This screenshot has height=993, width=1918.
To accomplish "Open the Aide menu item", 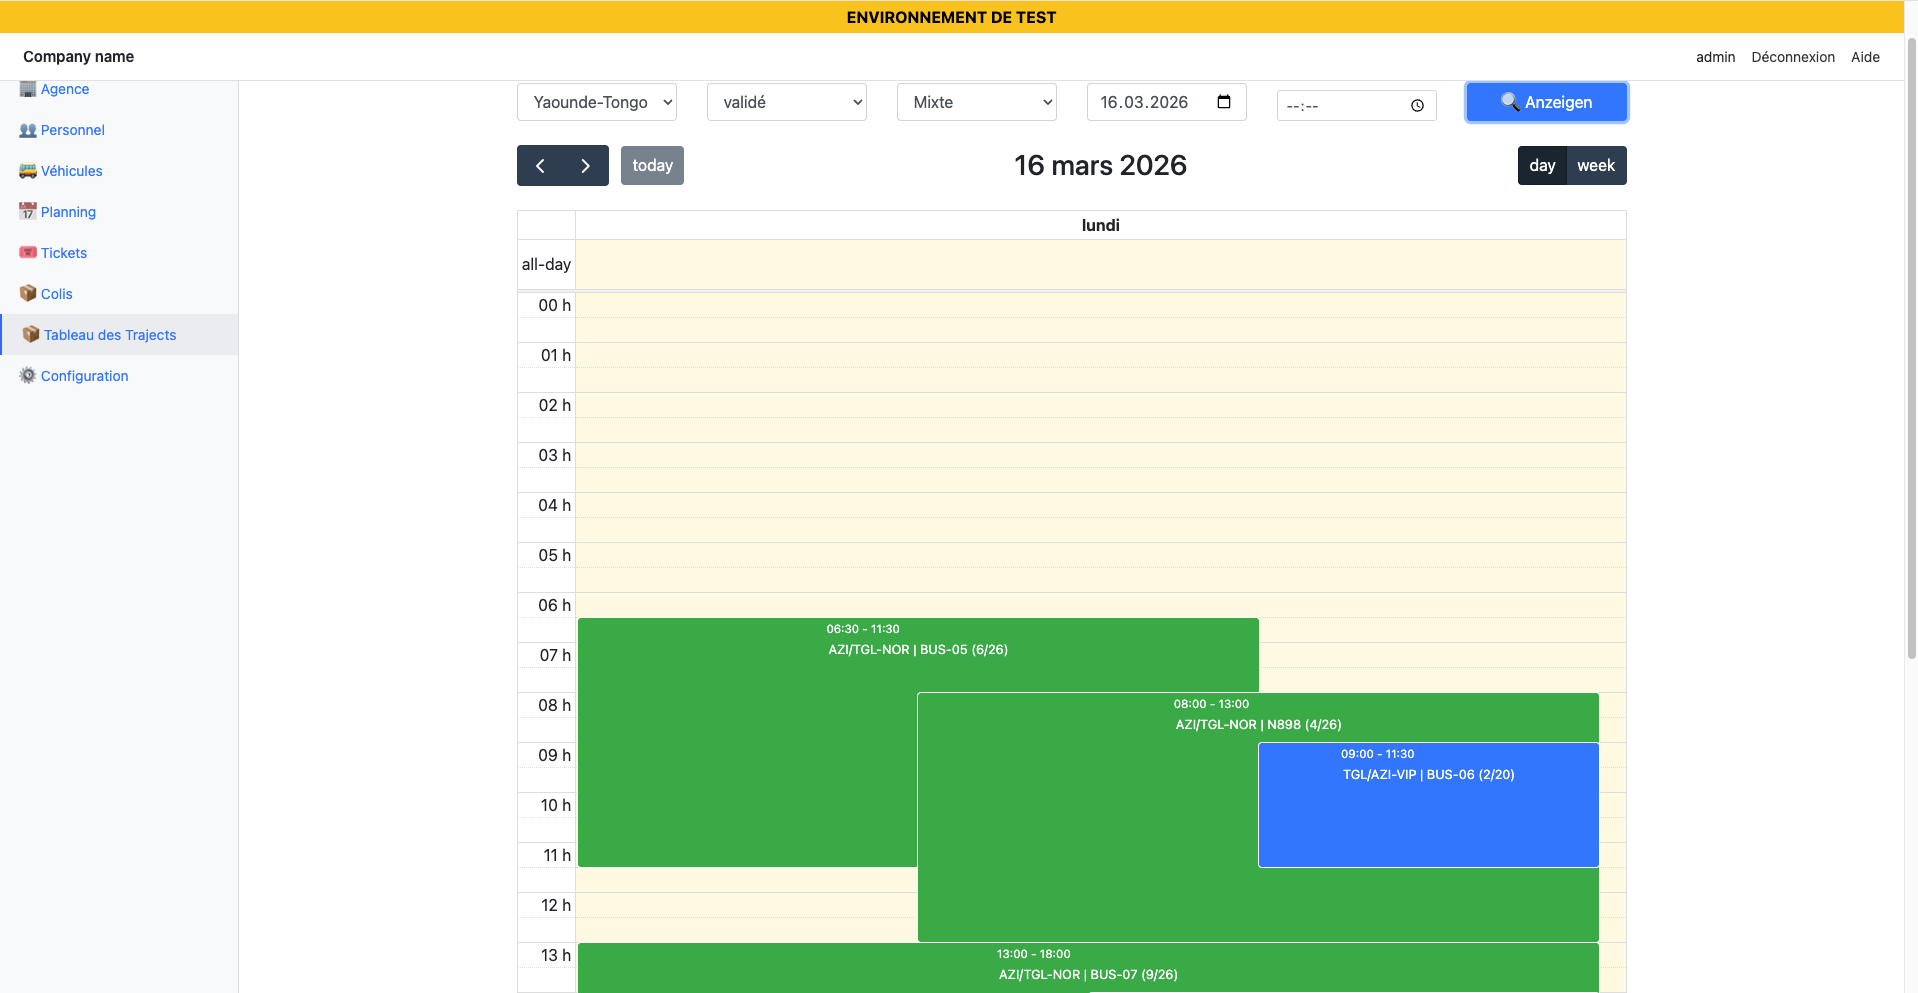I will (1865, 57).
